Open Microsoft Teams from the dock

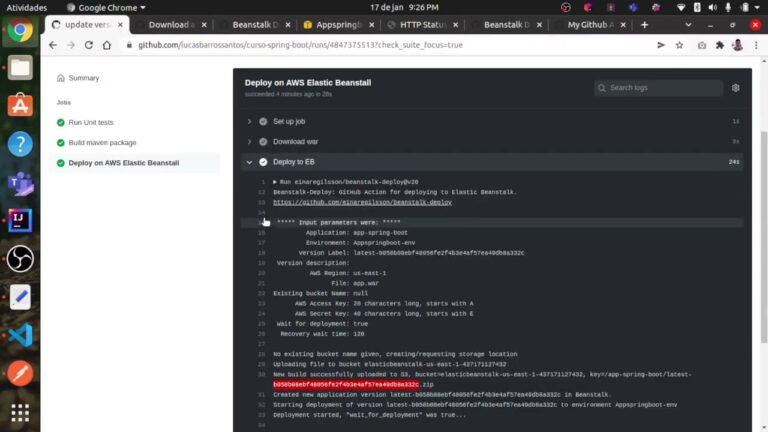point(20,182)
